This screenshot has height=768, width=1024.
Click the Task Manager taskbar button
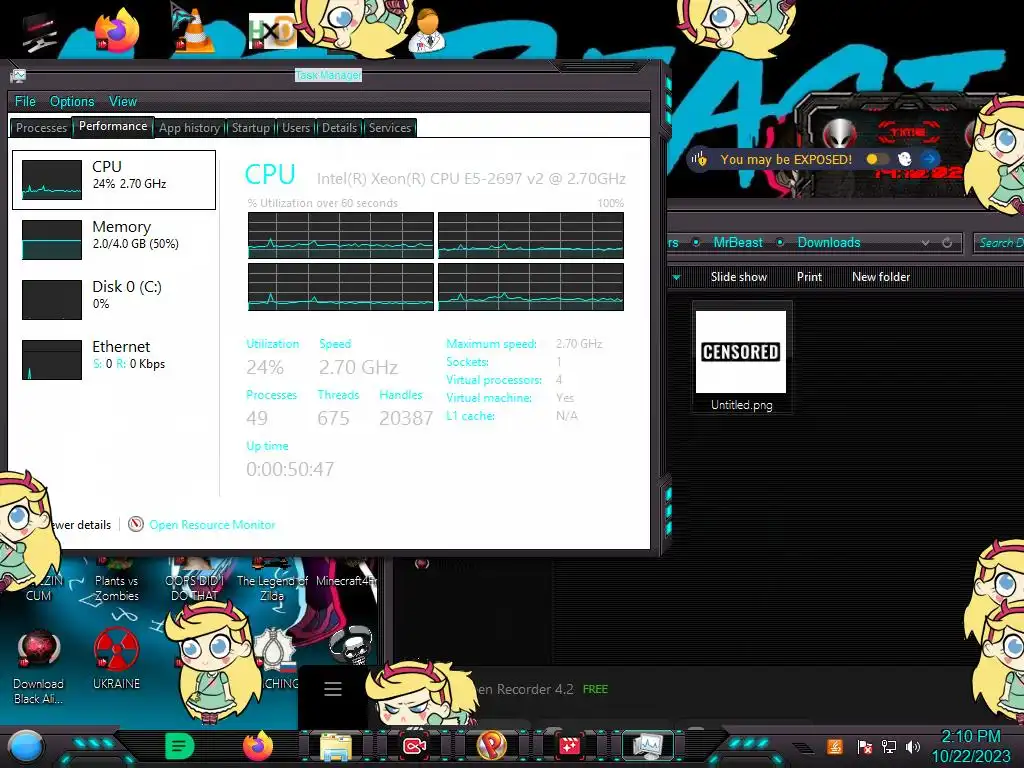648,746
